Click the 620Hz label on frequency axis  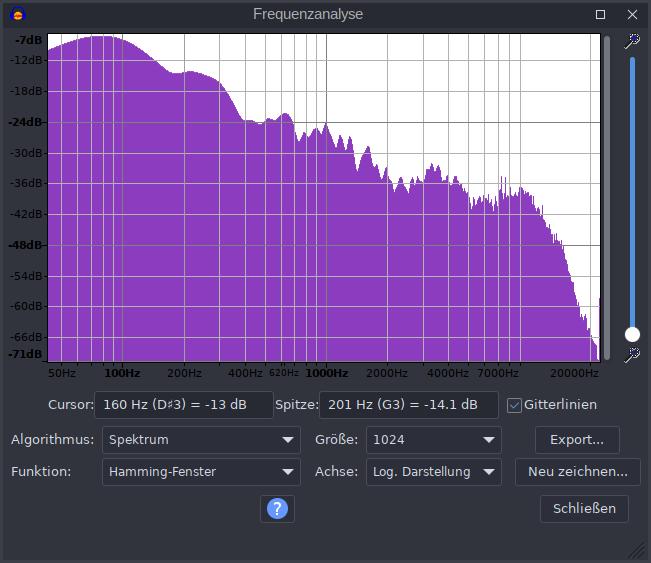[284, 373]
